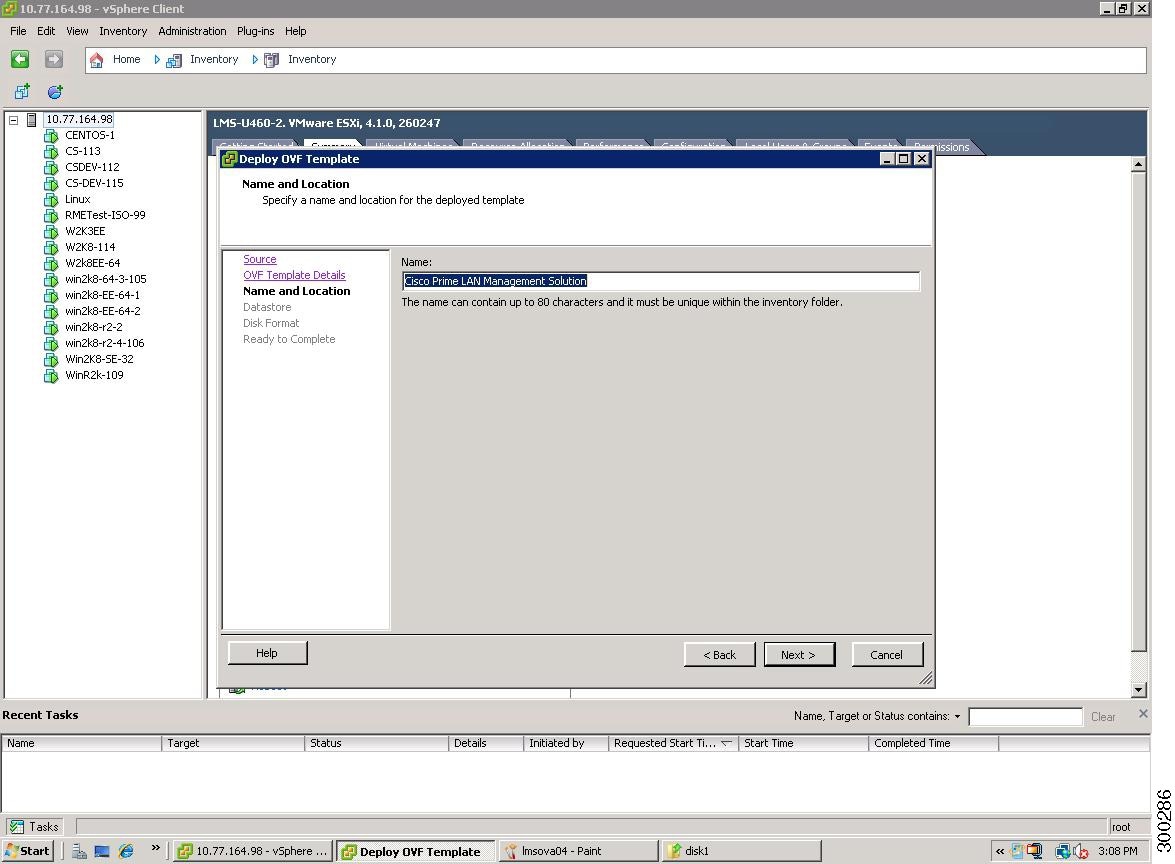Open the Name, Target or Status filter dropdown
The width and height of the screenshot is (1175, 864).
(957, 716)
